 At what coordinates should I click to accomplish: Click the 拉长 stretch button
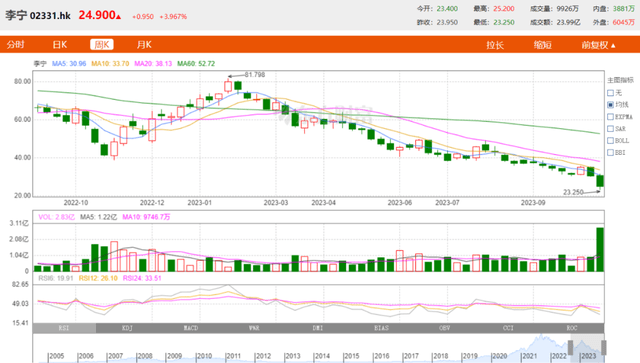495,45
